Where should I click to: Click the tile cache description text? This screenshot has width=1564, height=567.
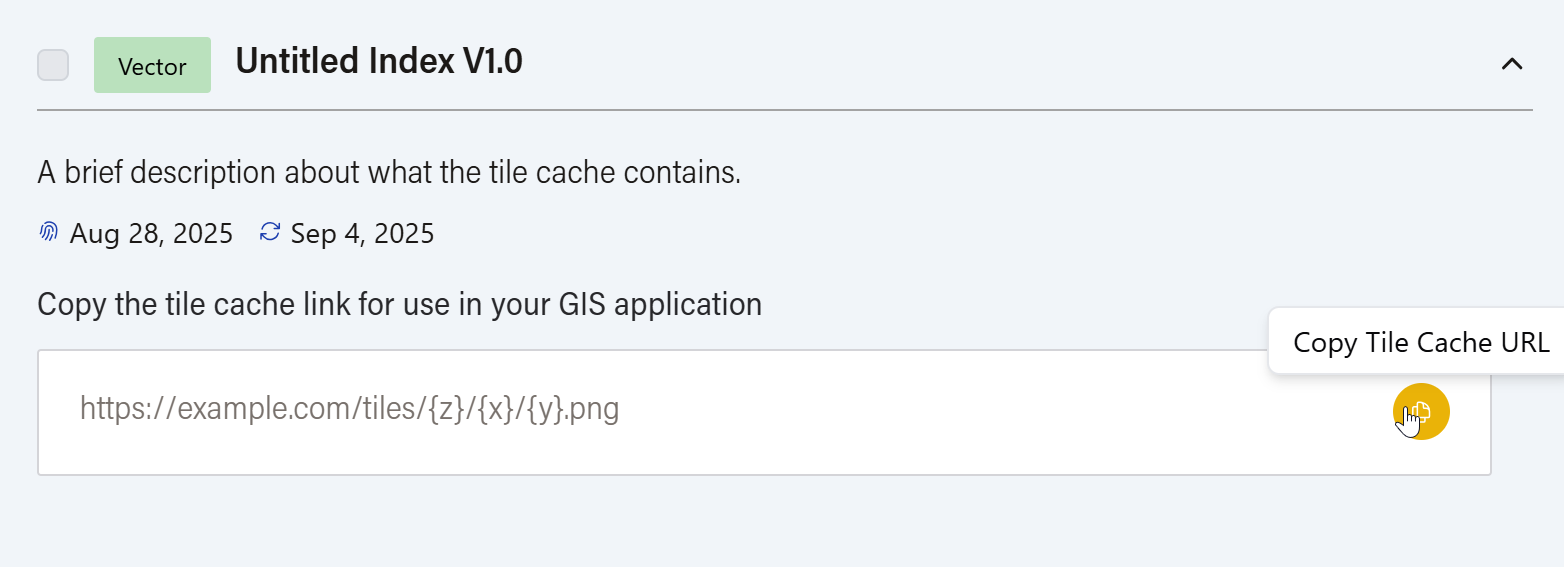(x=389, y=173)
